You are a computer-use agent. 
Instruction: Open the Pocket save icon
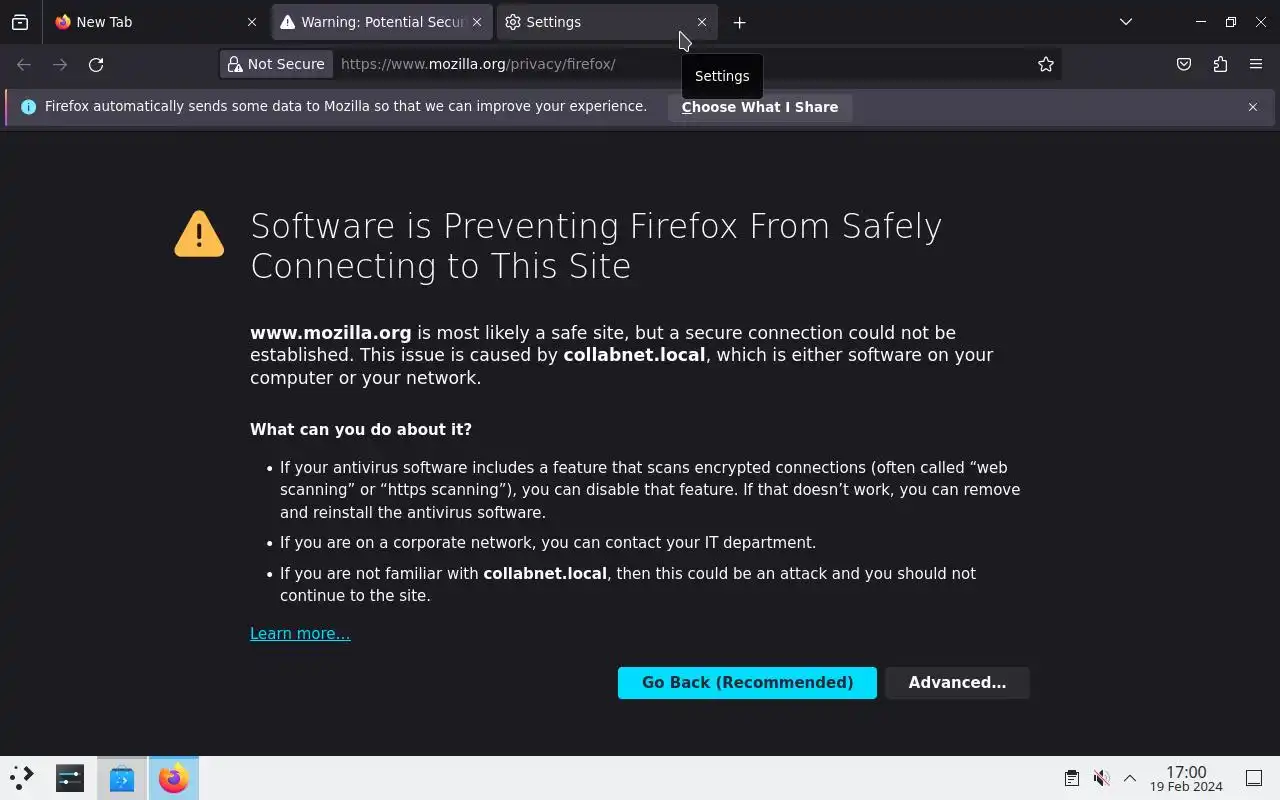[x=1184, y=64]
